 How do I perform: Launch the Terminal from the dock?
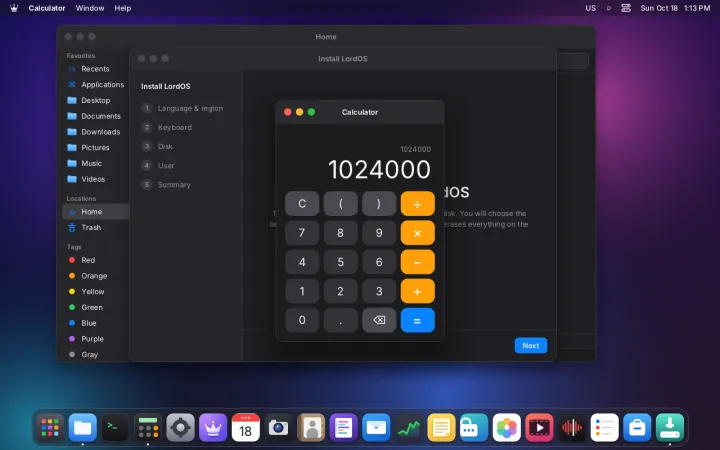click(115, 428)
